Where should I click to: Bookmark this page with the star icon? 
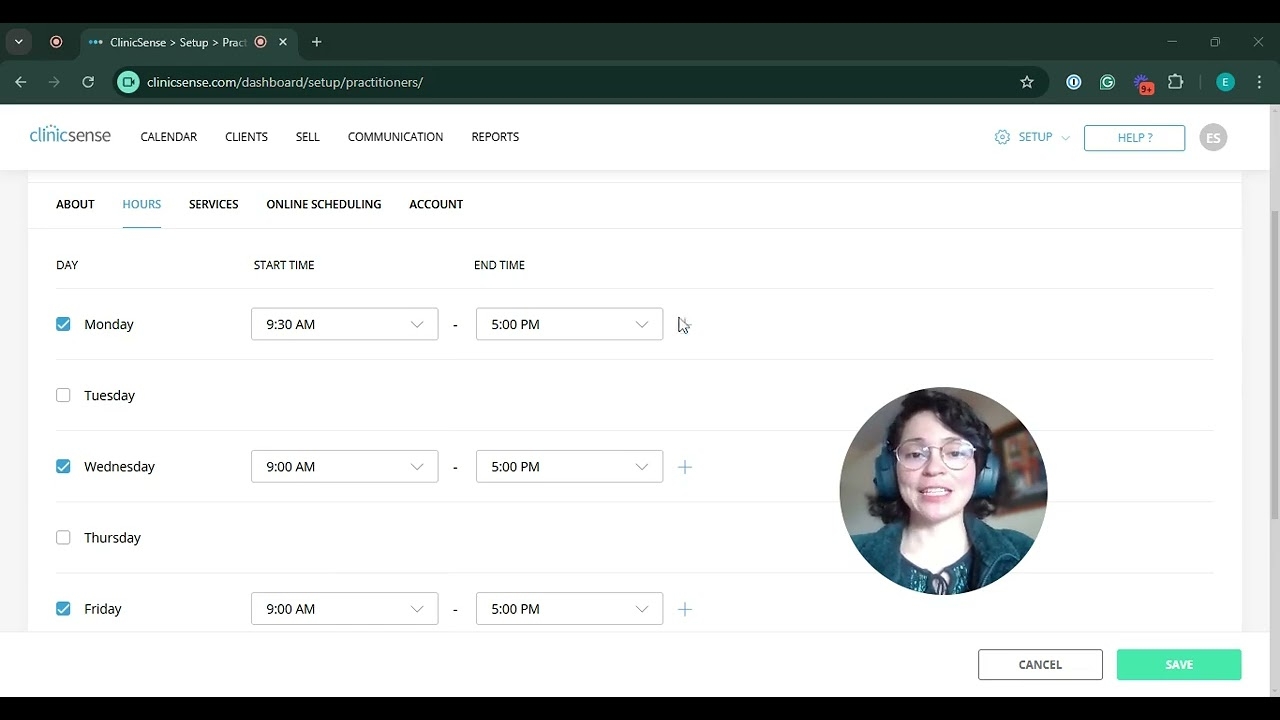tap(1026, 82)
